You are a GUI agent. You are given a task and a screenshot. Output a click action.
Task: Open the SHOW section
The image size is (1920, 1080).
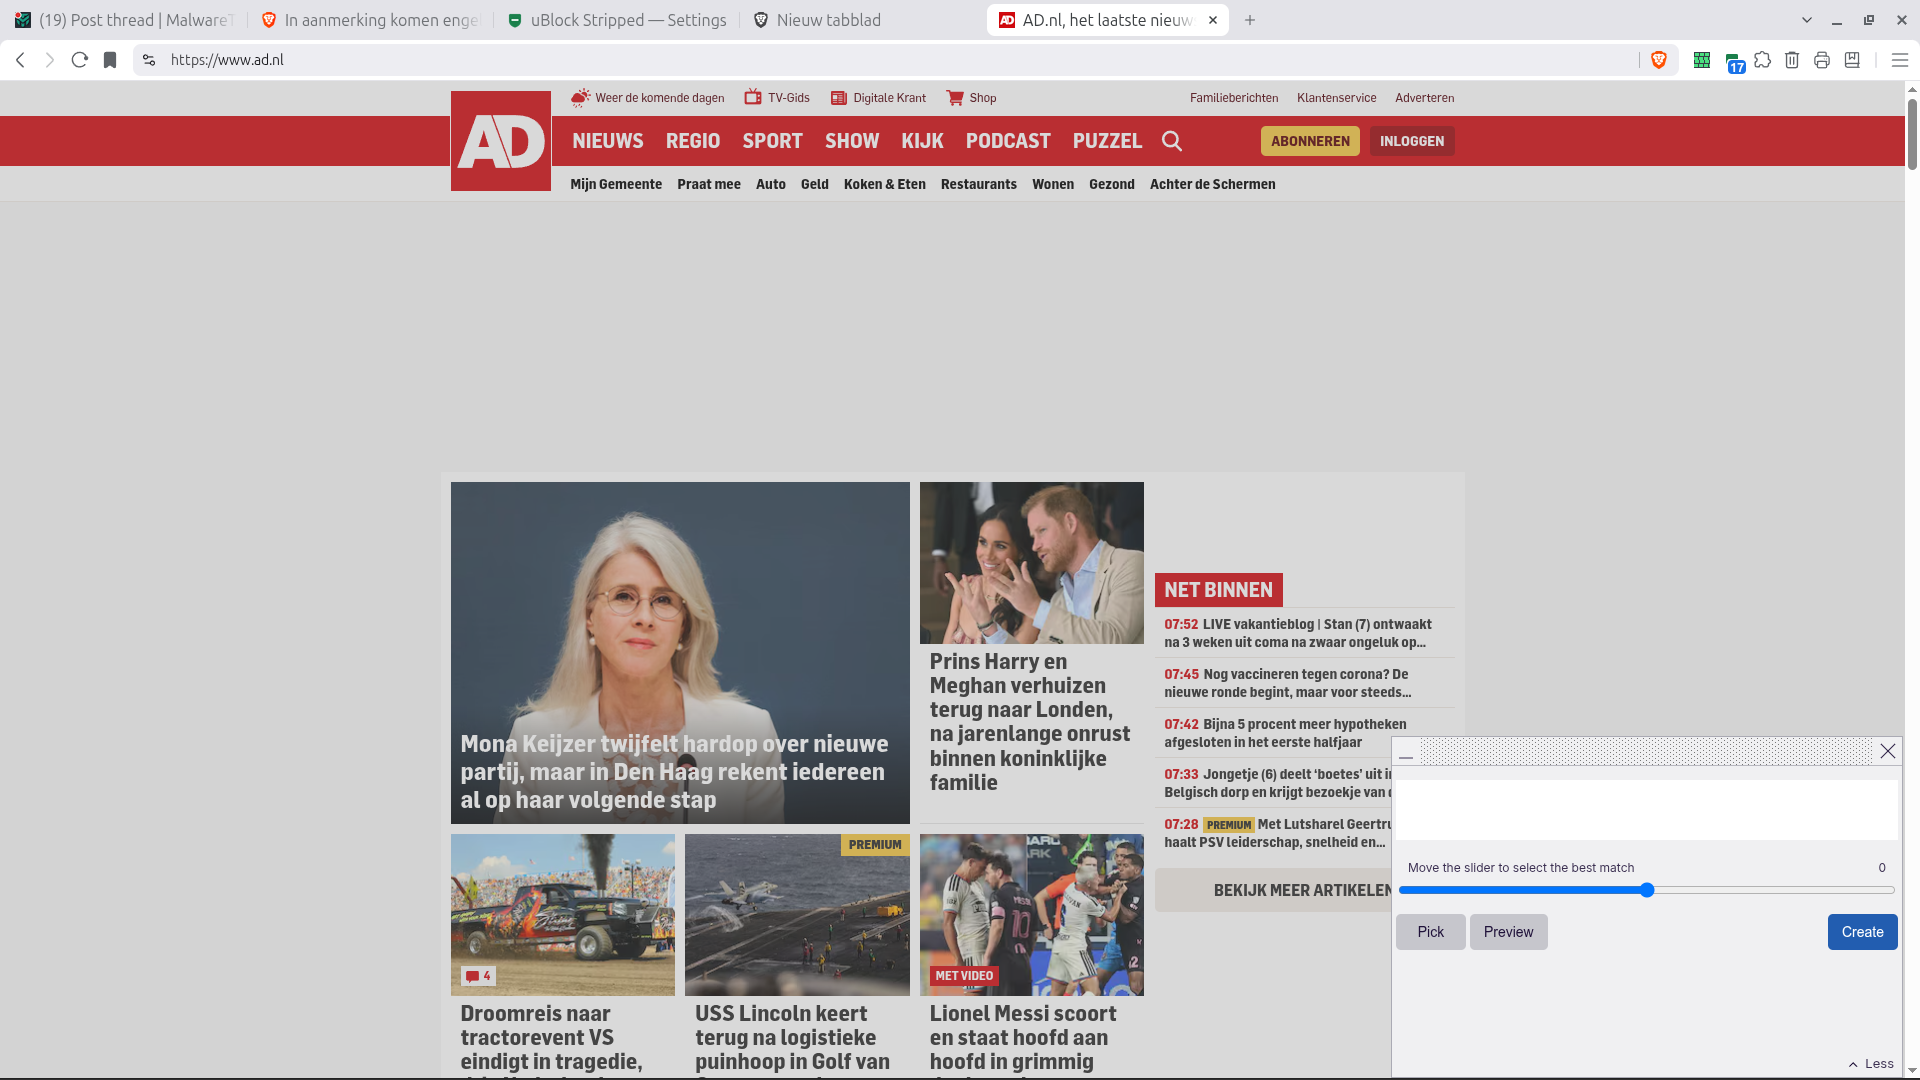[852, 141]
